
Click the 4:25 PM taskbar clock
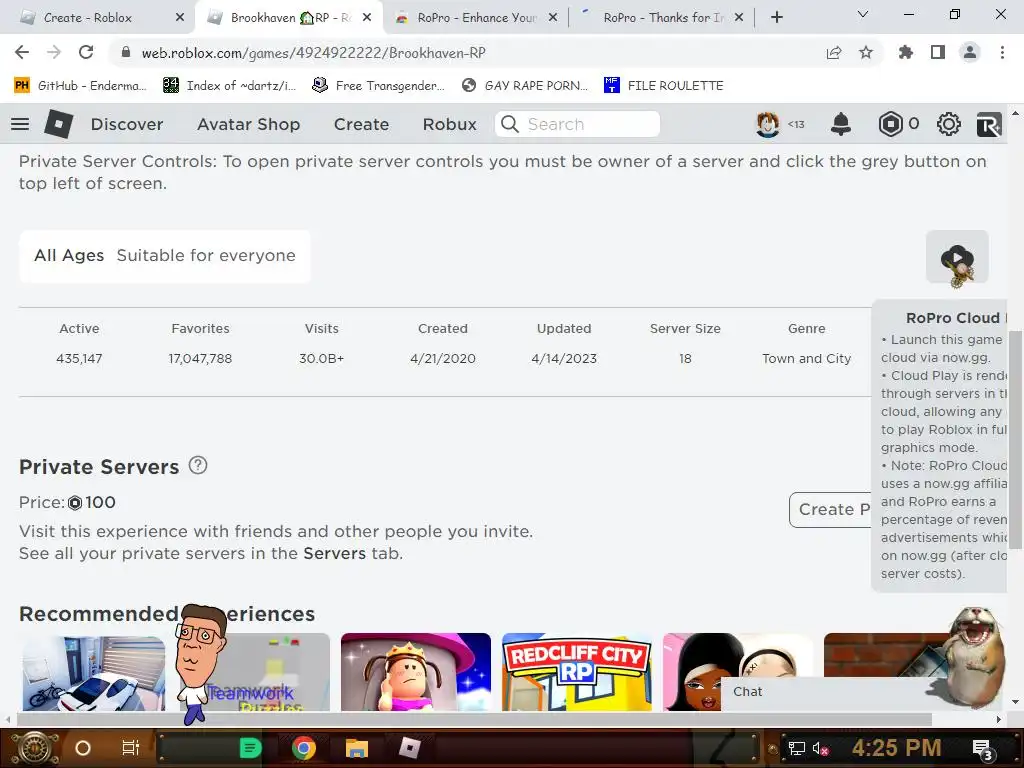click(896, 748)
